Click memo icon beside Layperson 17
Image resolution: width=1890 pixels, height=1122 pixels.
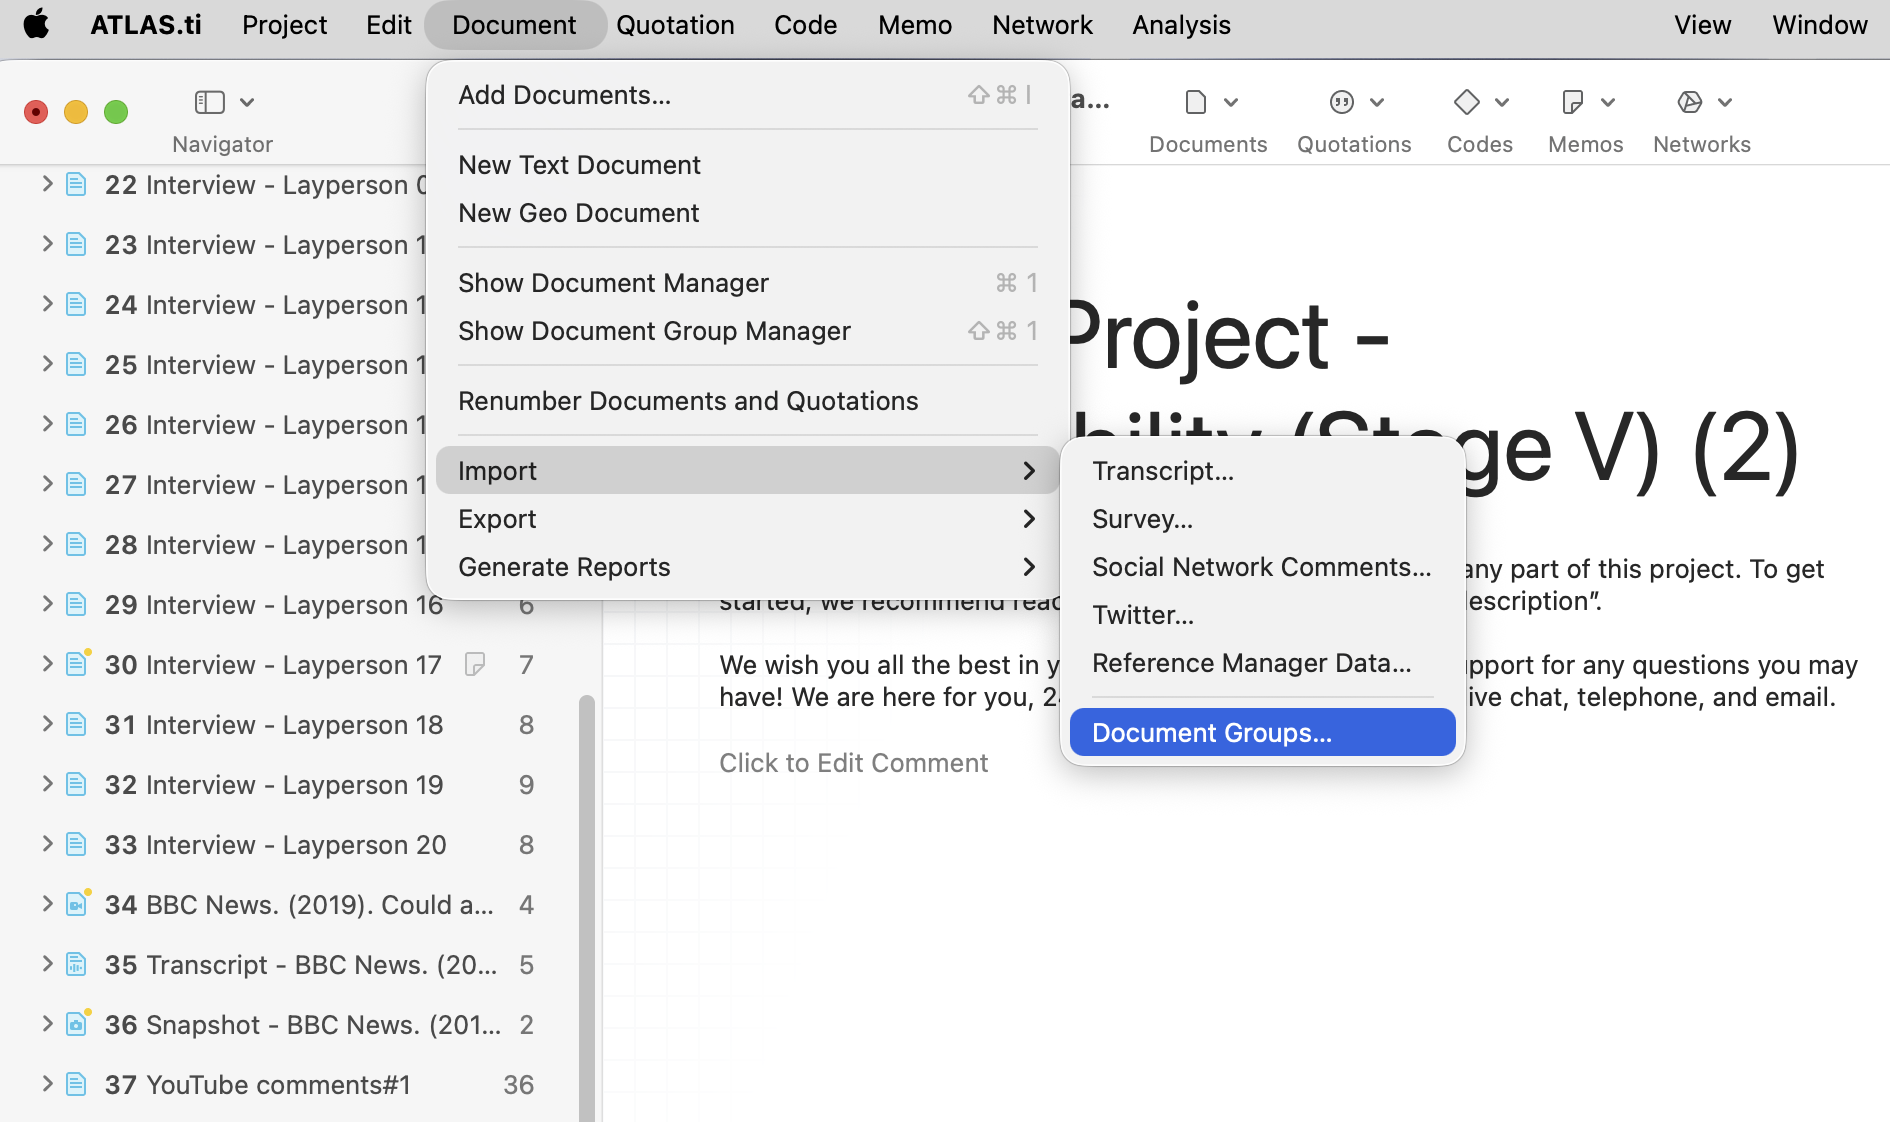click(x=475, y=664)
